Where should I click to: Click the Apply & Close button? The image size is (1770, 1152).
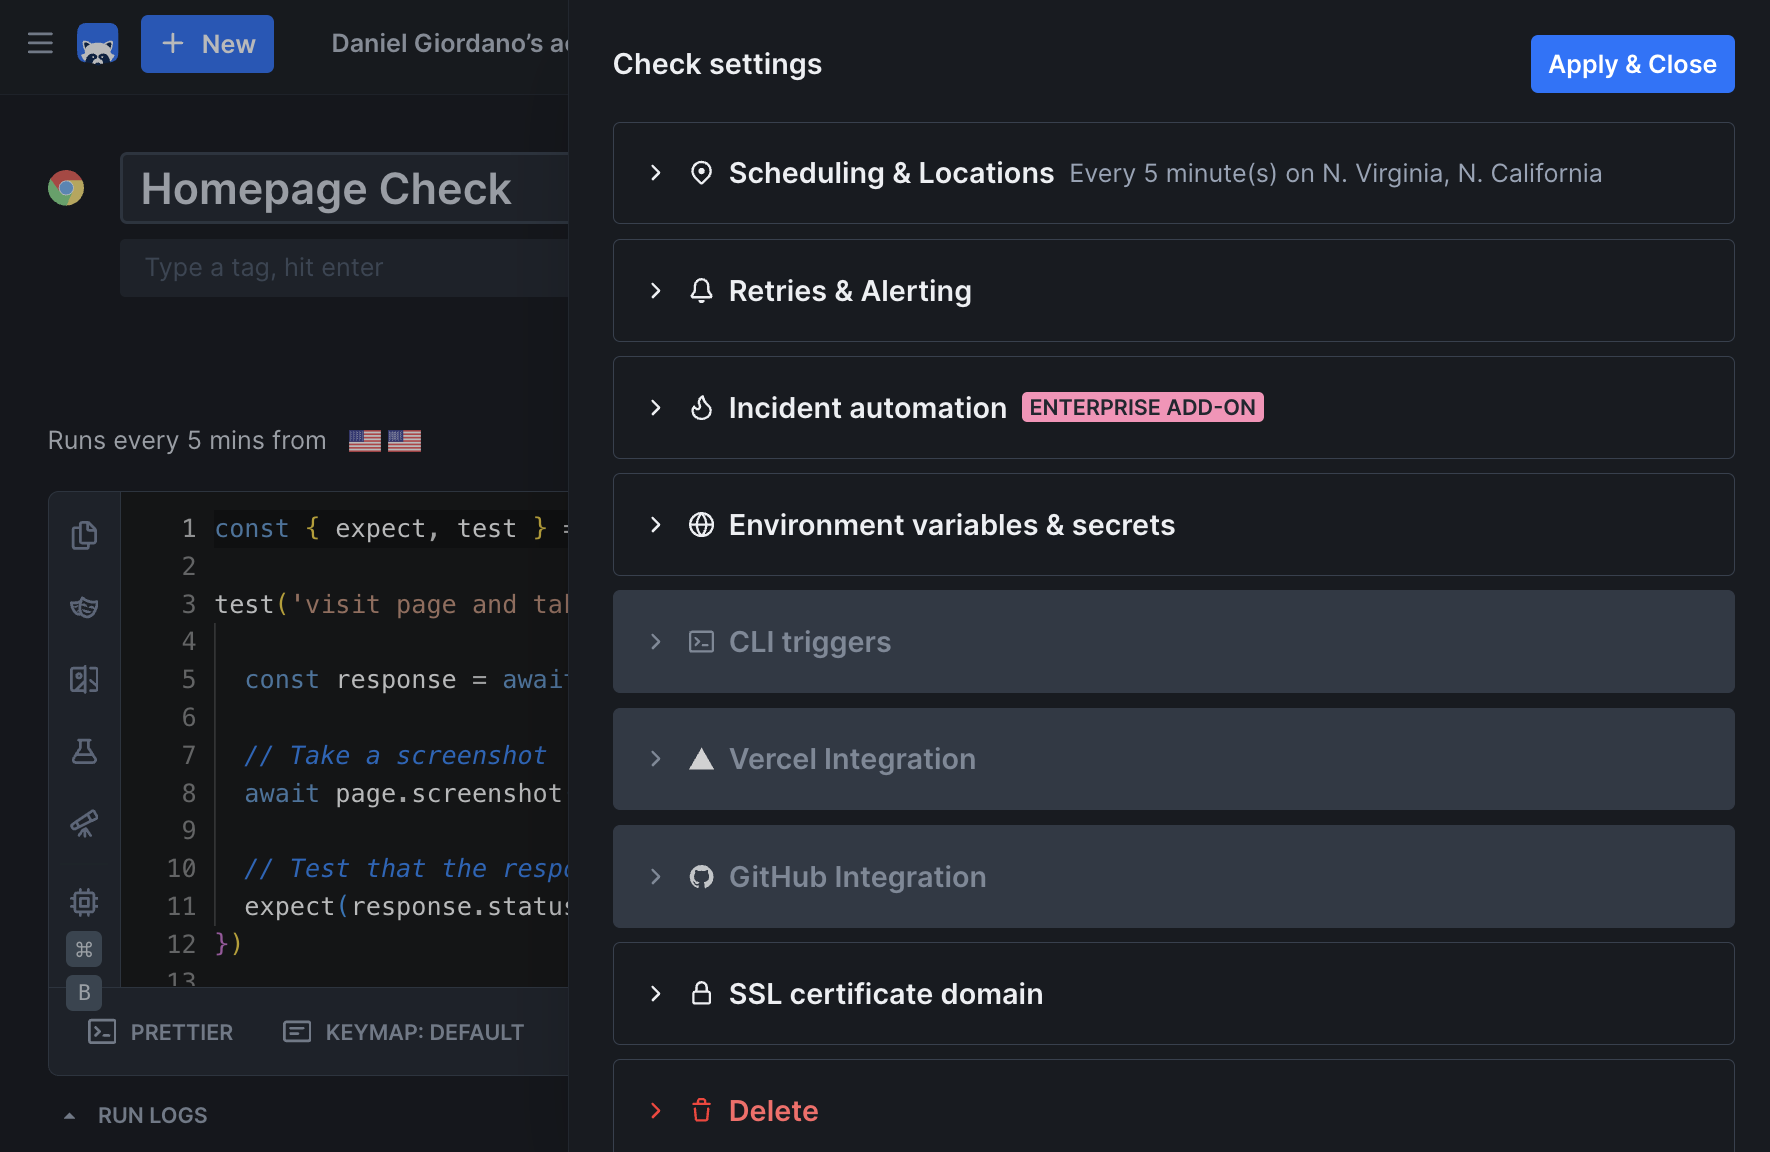tap(1632, 64)
